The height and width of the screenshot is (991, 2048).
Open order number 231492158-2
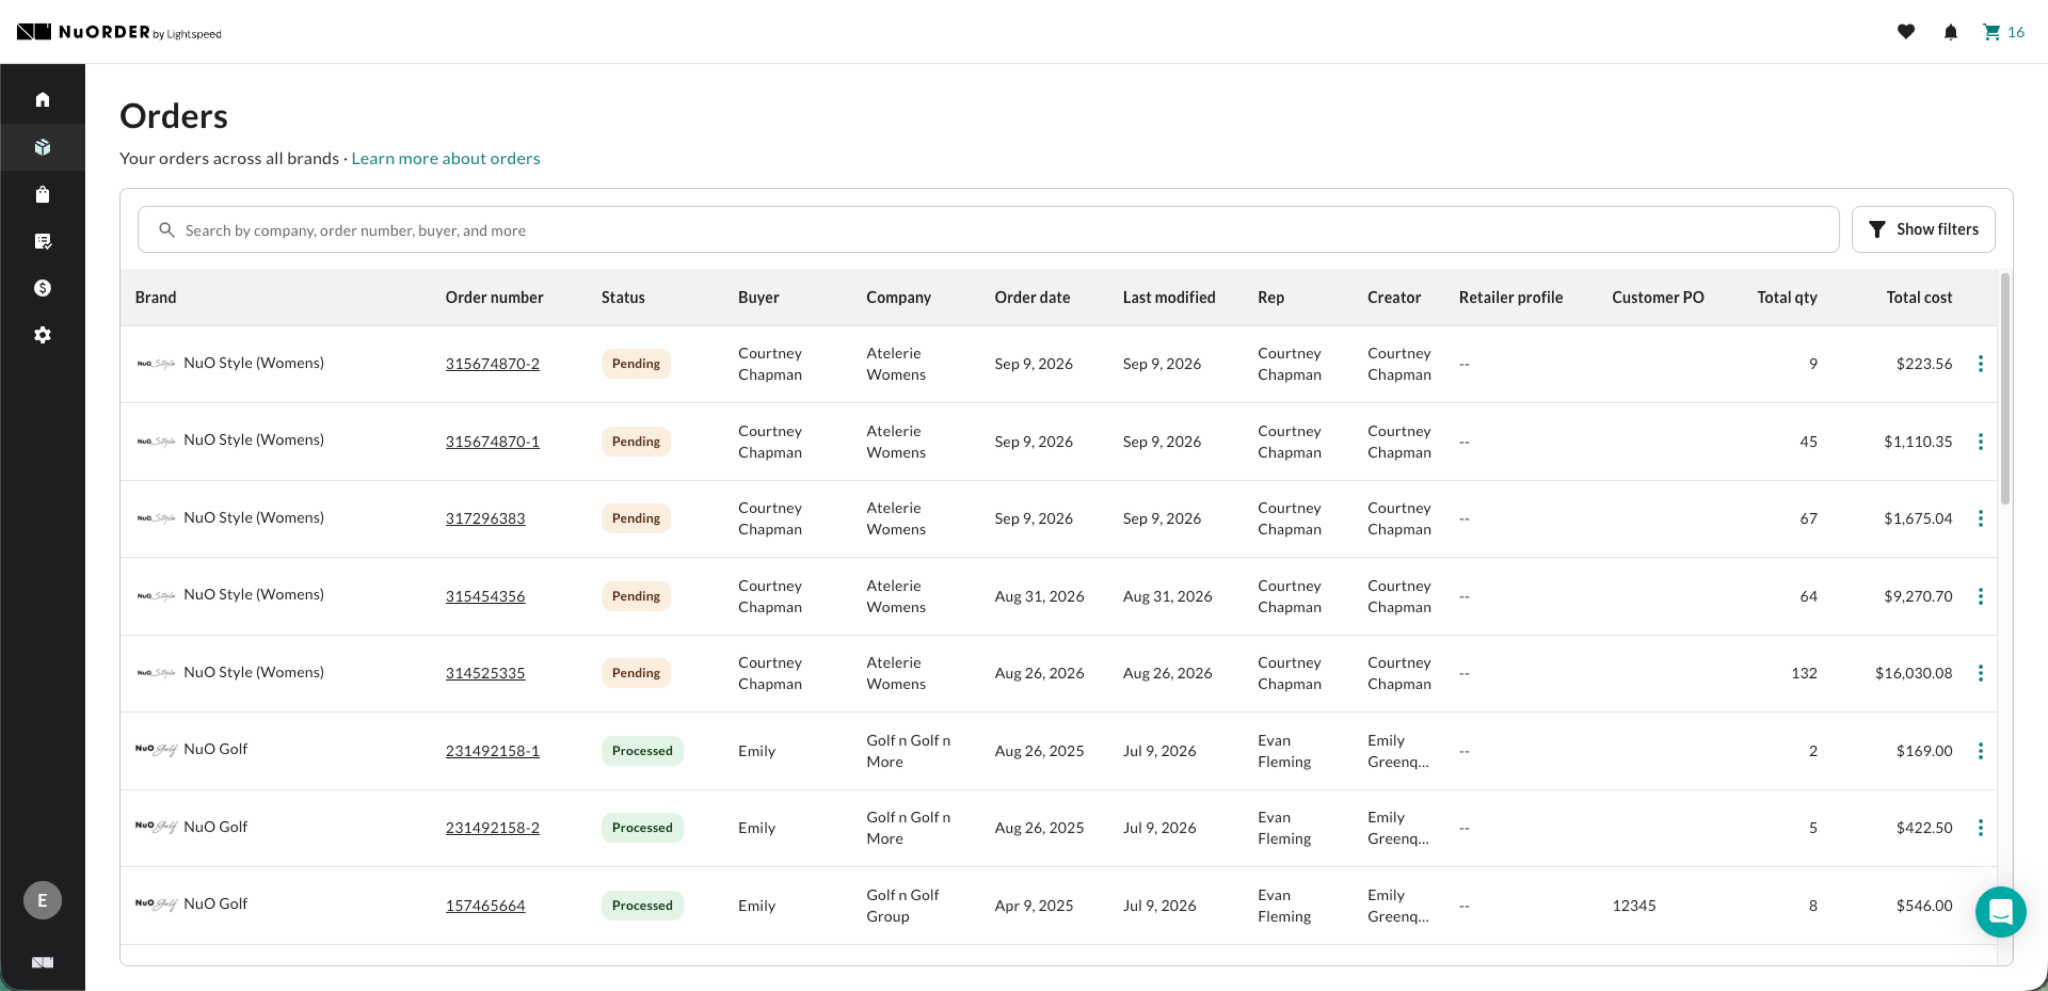492,828
